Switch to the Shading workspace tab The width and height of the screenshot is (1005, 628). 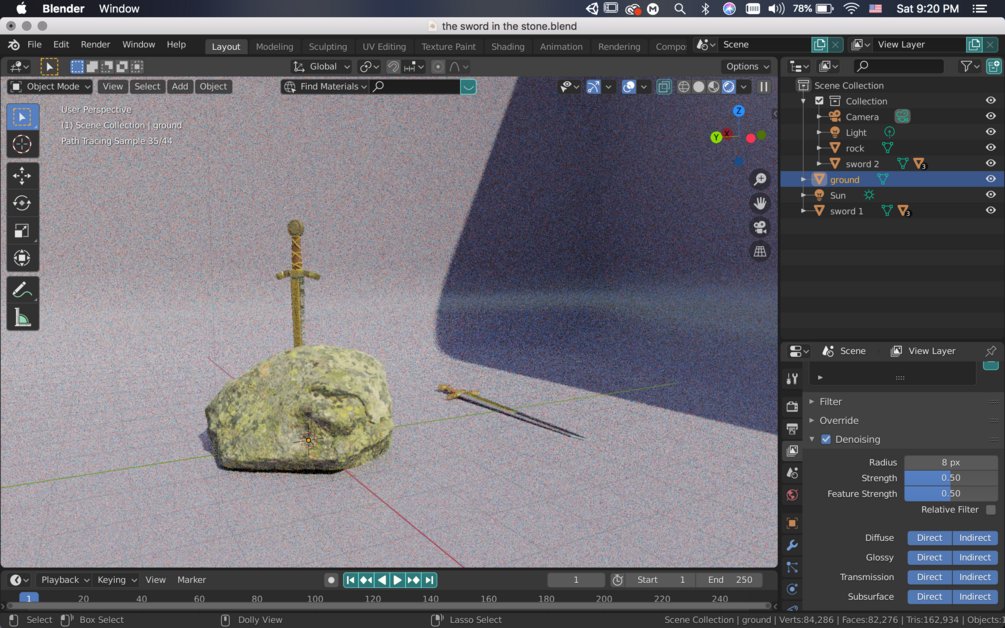click(x=508, y=47)
